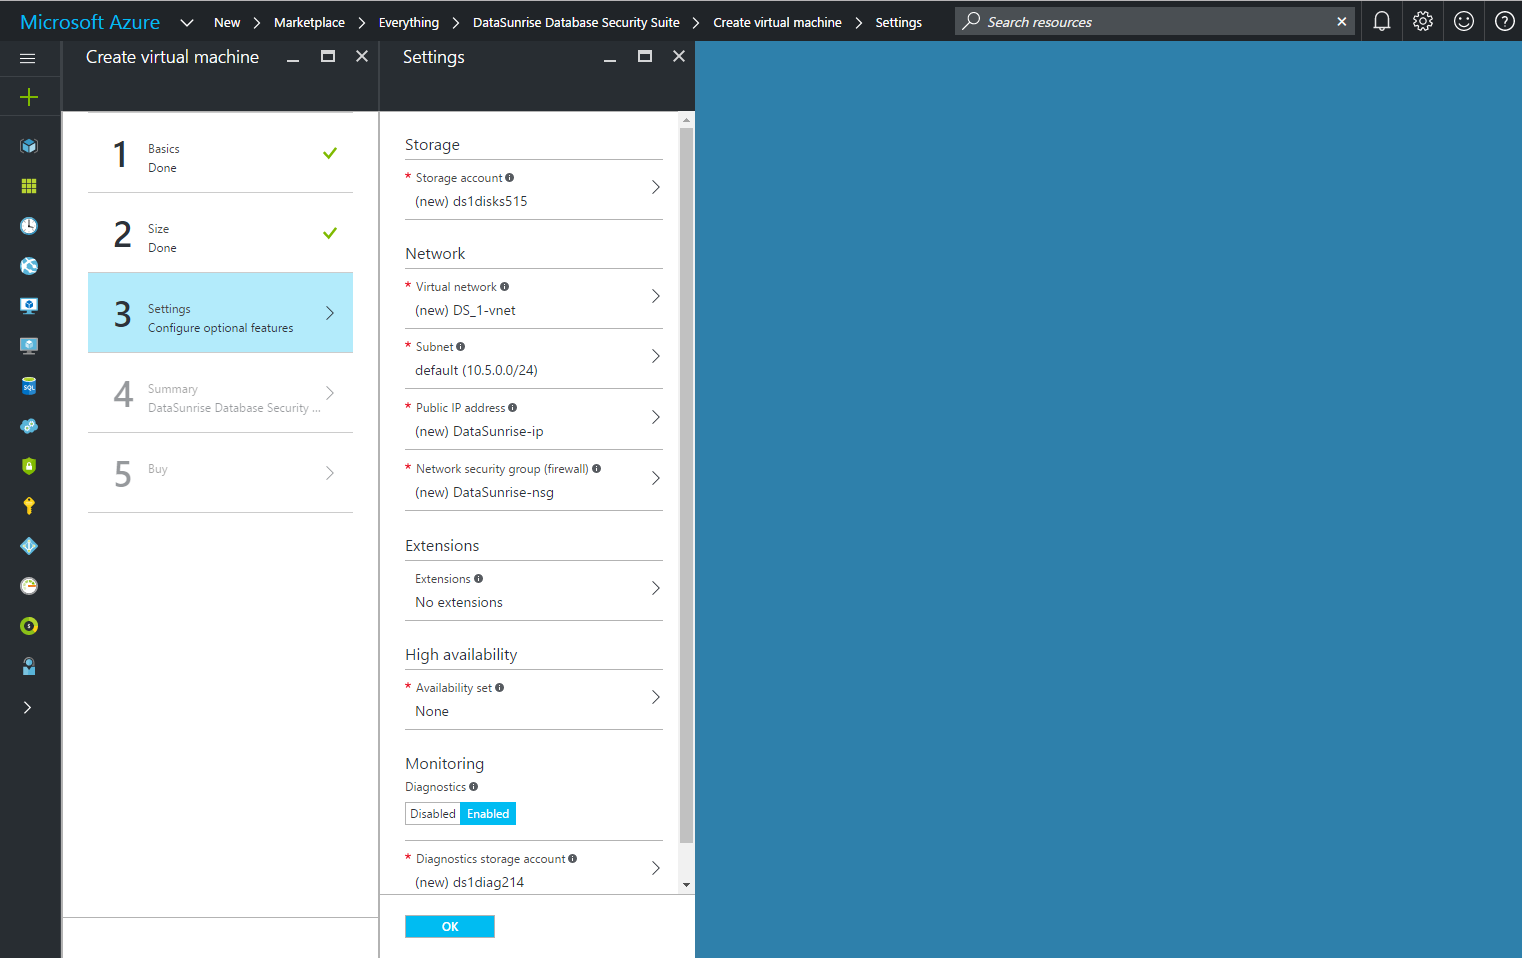The height and width of the screenshot is (958, 1522).
Task: Expand Public IP address DataSunrise-ip row
Action: [534, 419]
